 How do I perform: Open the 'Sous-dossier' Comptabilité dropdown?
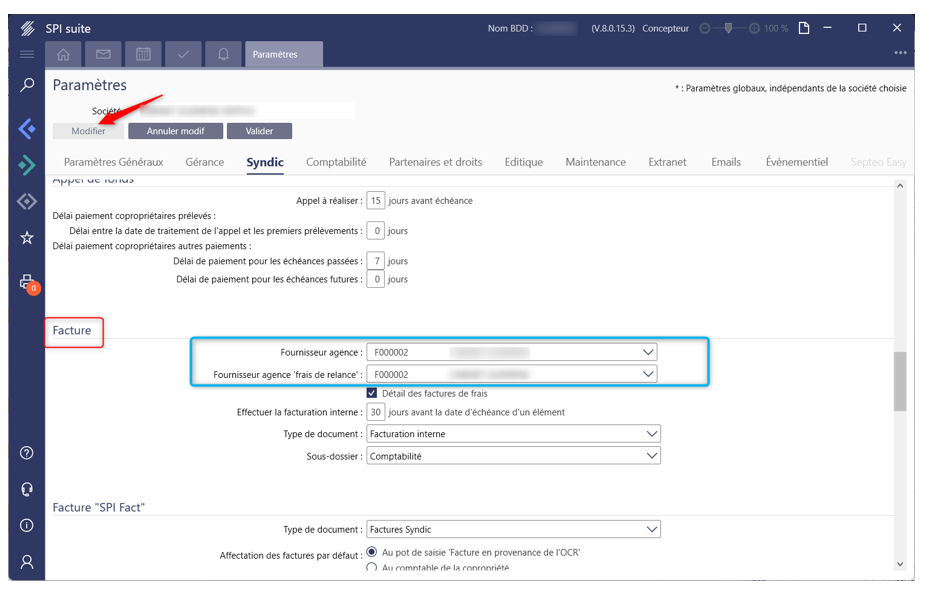(652, 456)
